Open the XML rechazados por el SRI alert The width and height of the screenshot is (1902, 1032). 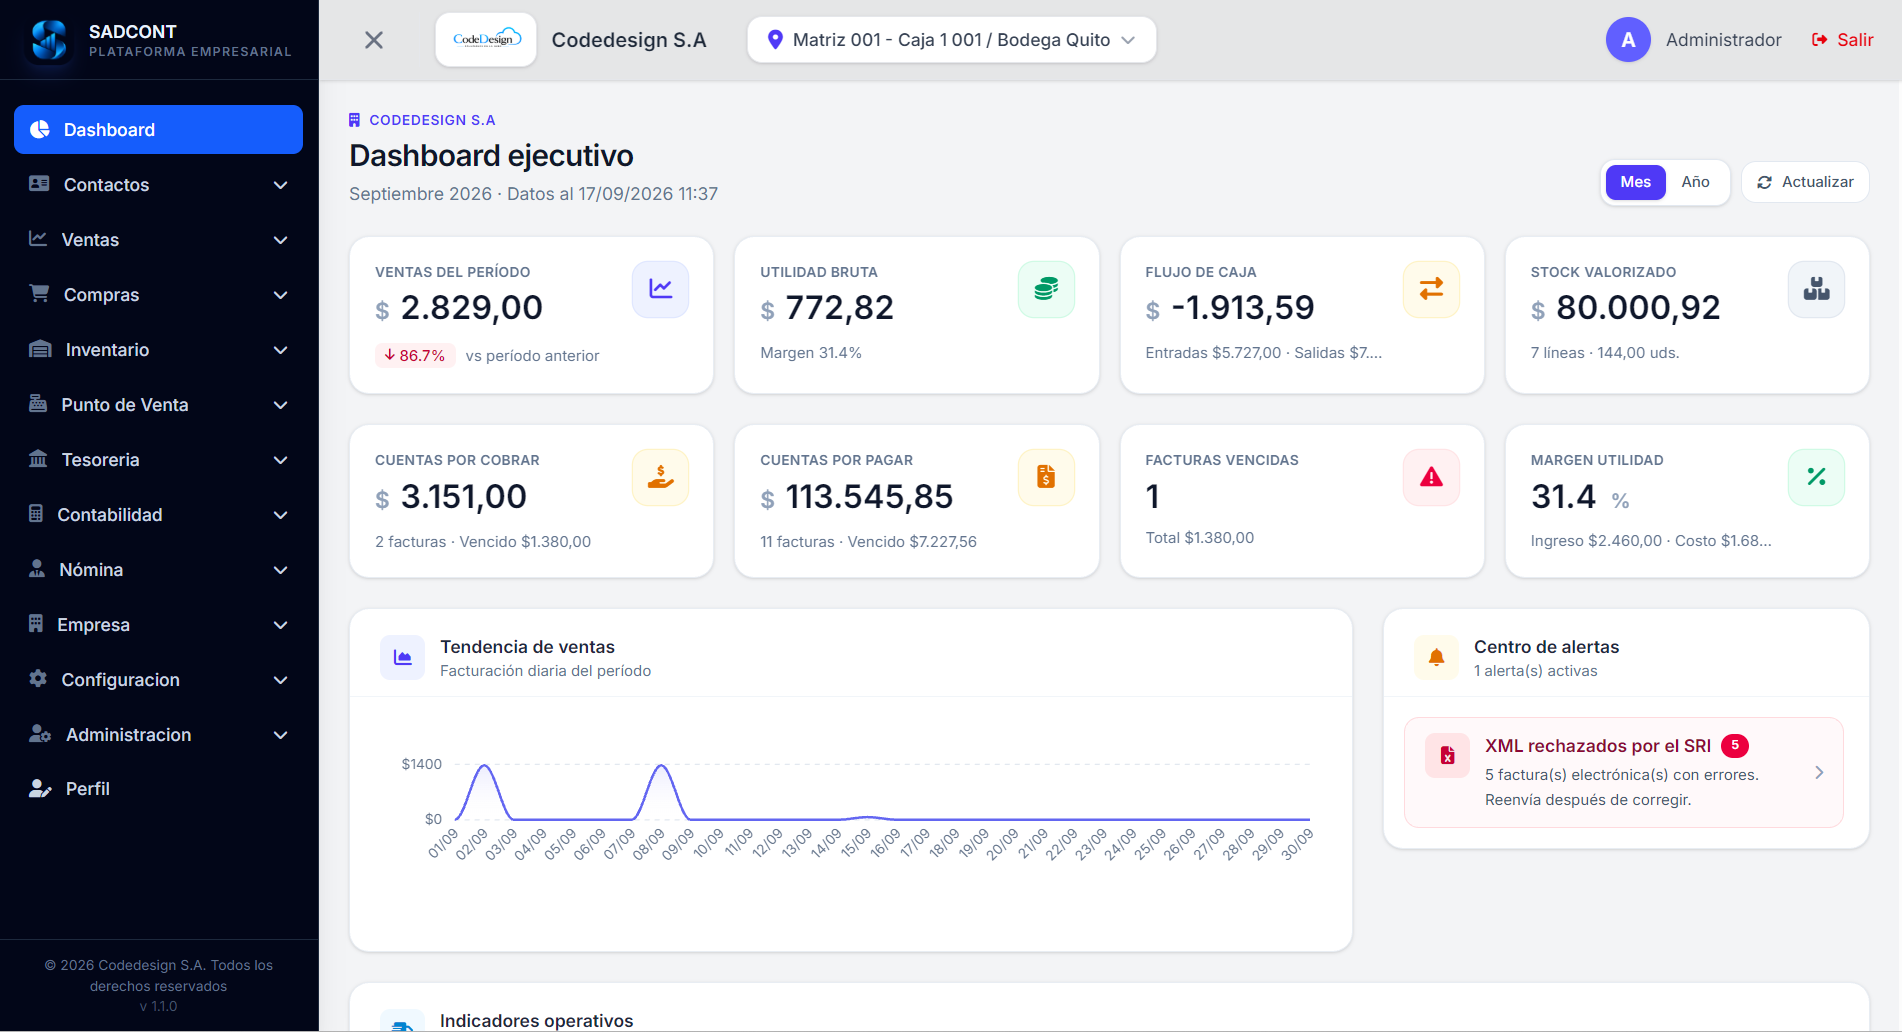point(1623,772)
